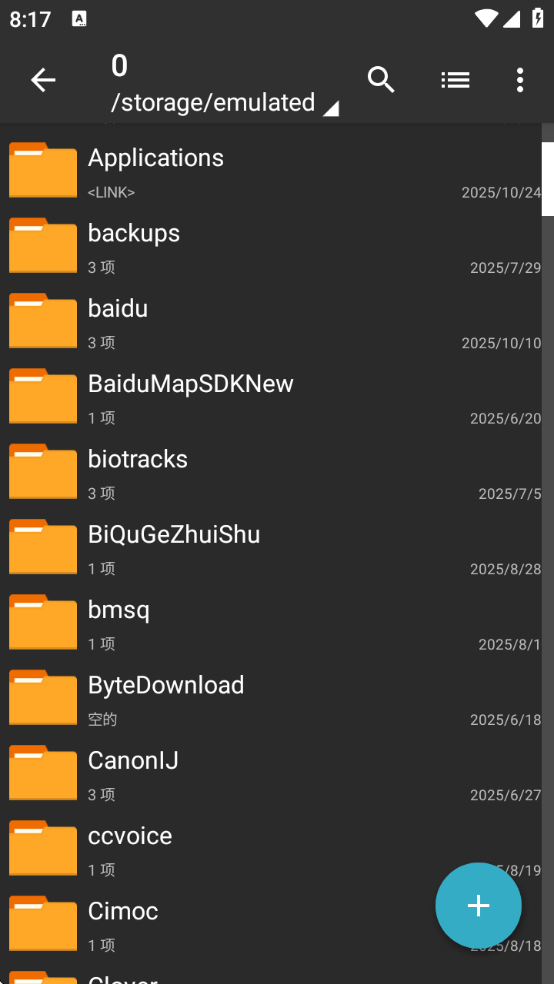Open the BiQuGeZhuiShu folder
The height and width of the screenshot is (984, 554).
point(271,547)
